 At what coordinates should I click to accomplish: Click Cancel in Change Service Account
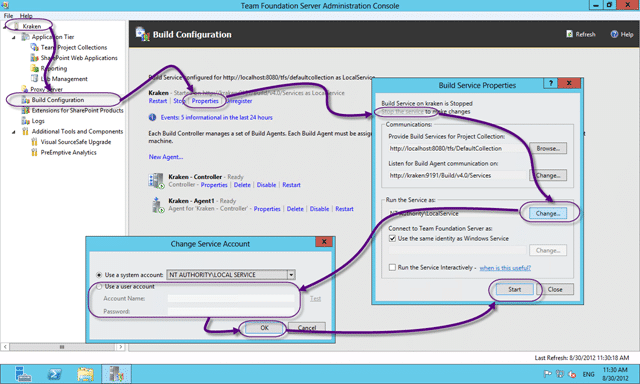[x=307, y=328]
